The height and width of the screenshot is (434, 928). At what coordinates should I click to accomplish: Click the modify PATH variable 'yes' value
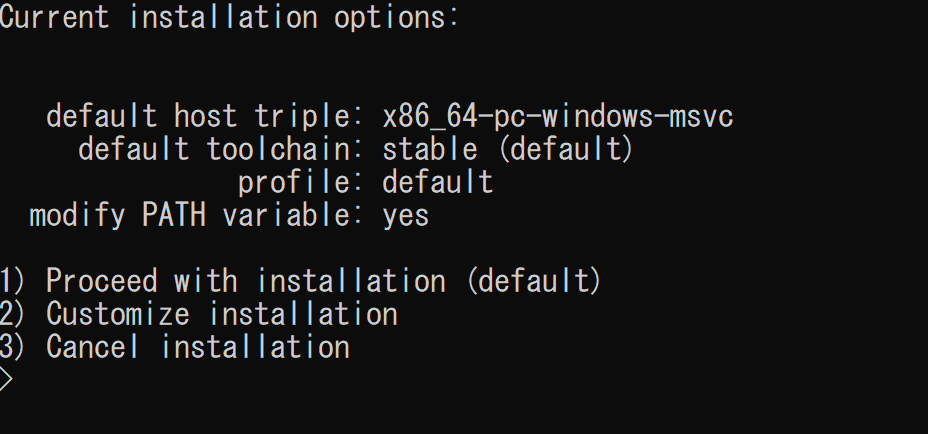click(406, 216)
